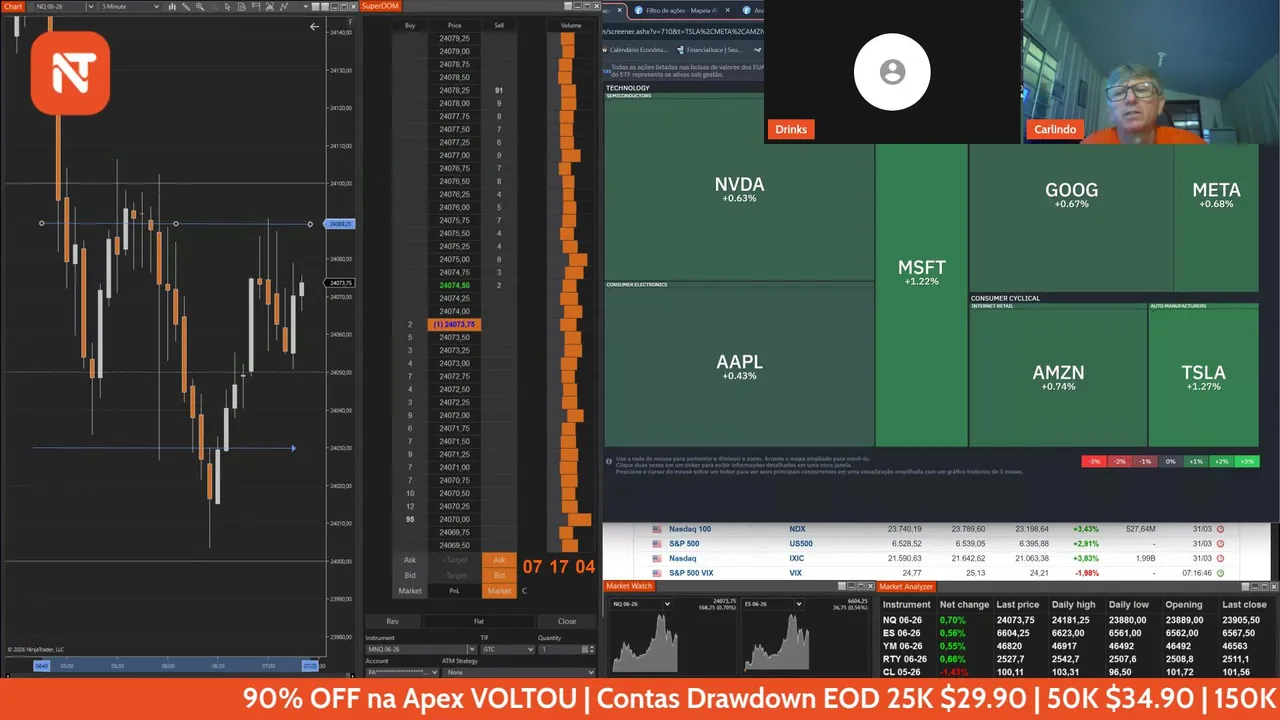
Task: Click the browser address bar URL
Action: [683, 31]
